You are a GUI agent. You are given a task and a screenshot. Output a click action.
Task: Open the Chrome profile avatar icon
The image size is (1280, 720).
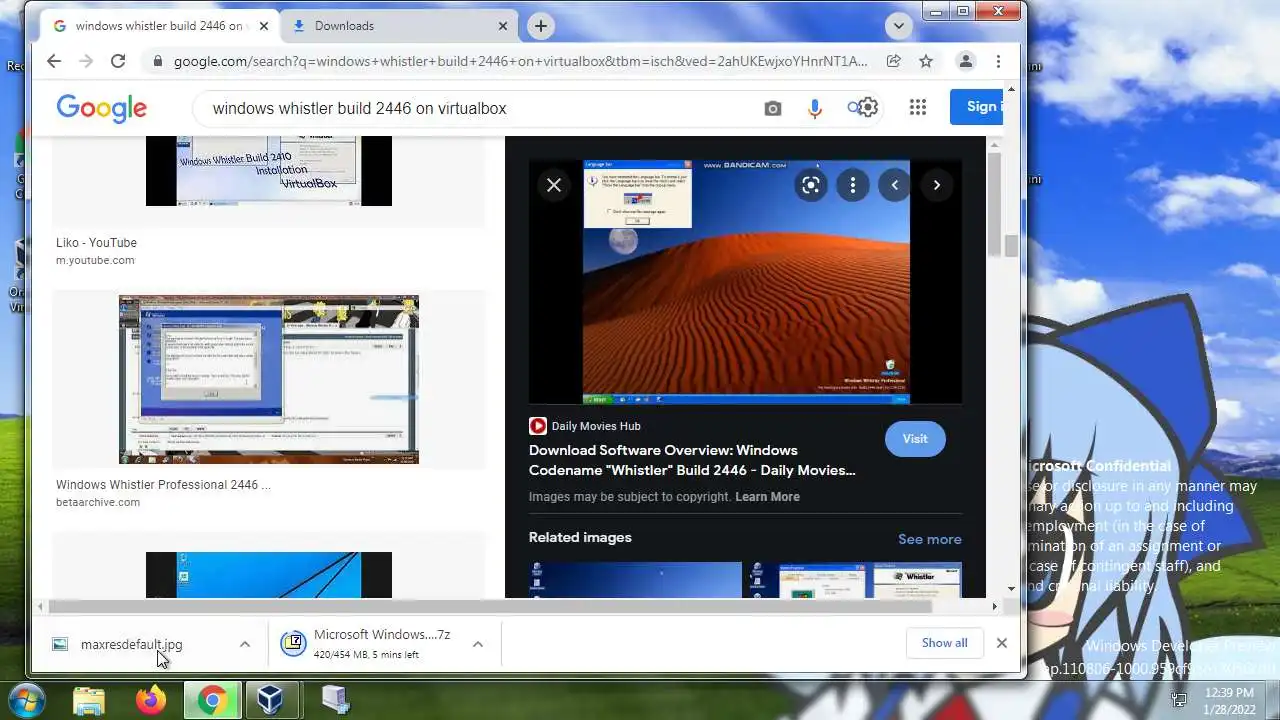coord(966,61)
